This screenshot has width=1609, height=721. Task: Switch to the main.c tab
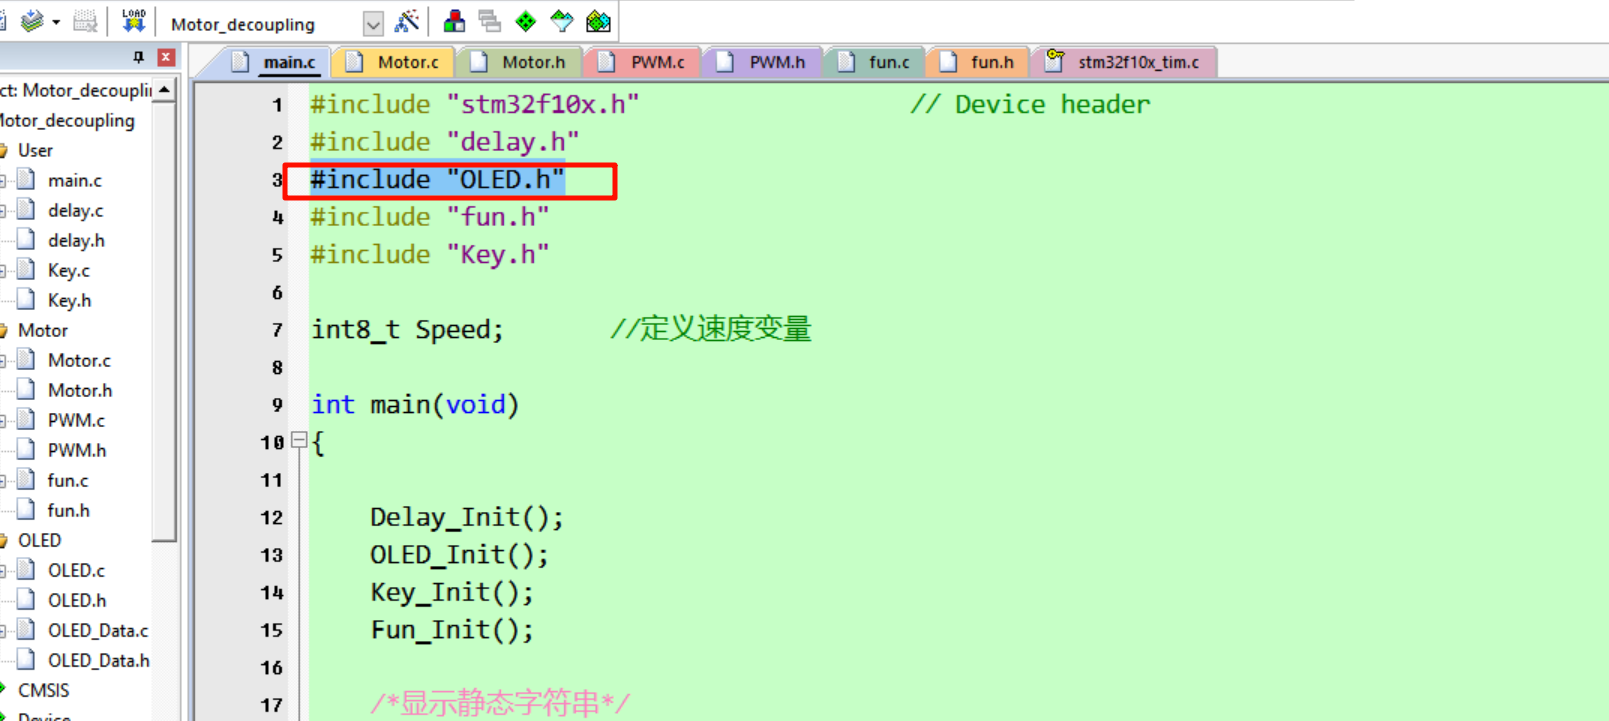click(274, 62)
